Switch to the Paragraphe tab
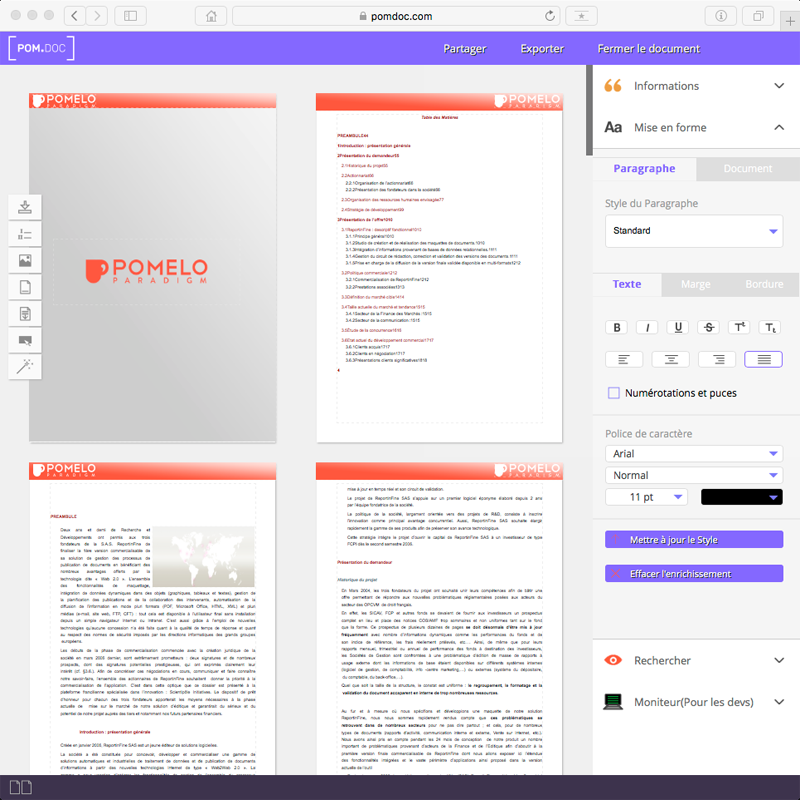The width and height of the screenshot is (800, 800). (x=644, y=169)
